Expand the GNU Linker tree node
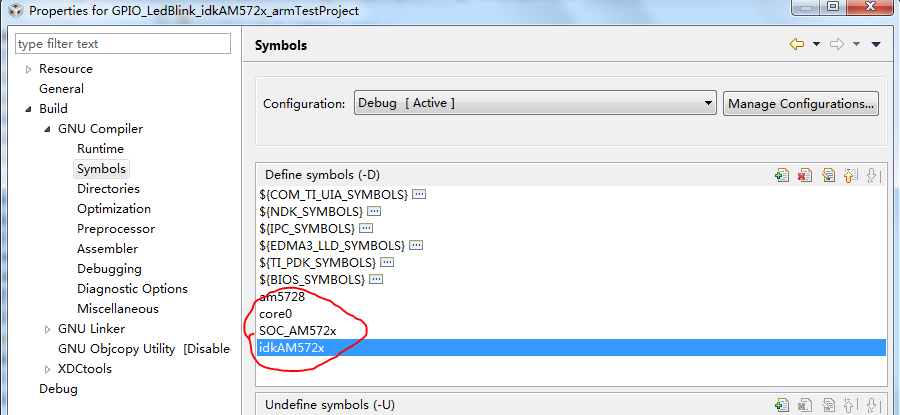The height and width of the screenshot is (415, 900). [47, 329]
